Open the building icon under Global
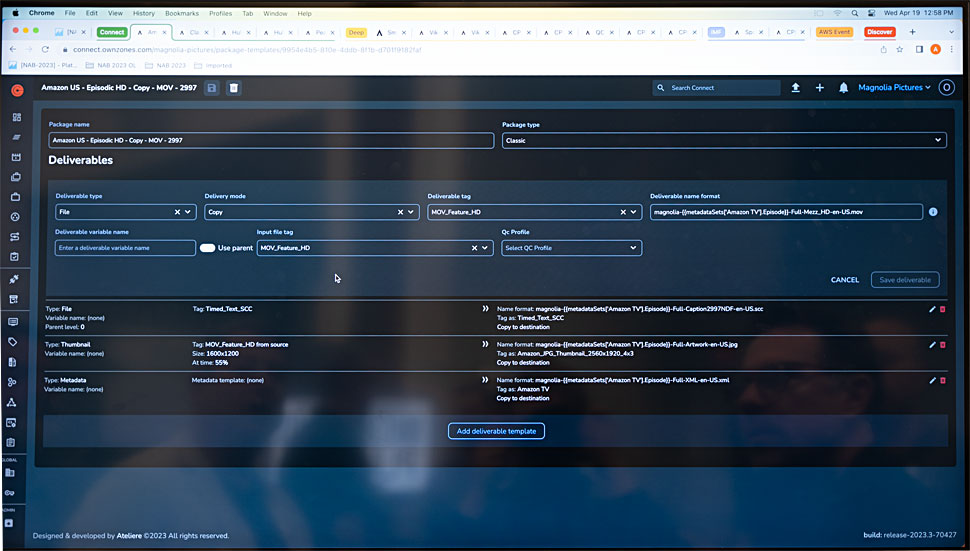This screenshot has width=970, height=551. pos(10,472)
